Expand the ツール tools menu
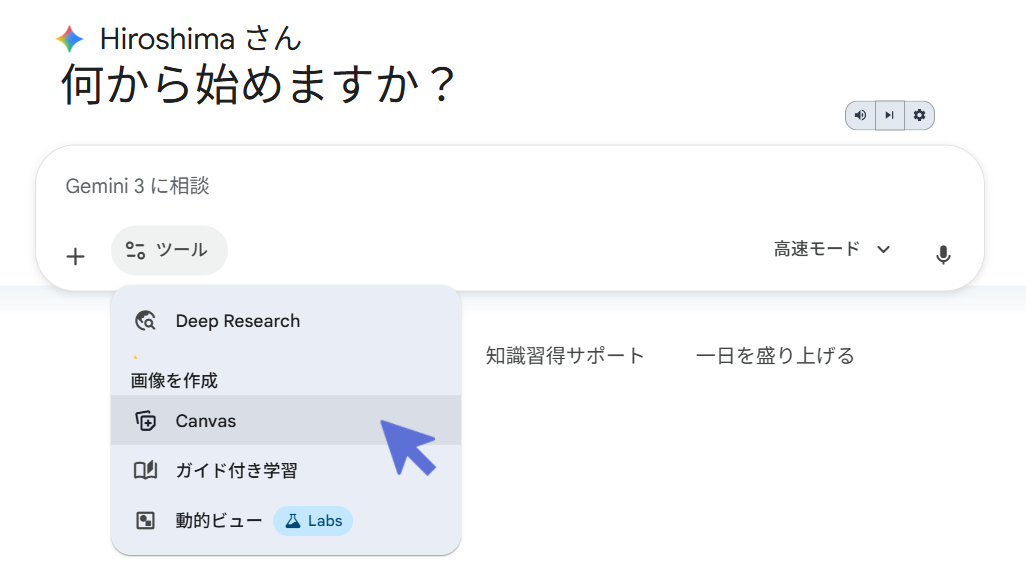 click(169, 250)
